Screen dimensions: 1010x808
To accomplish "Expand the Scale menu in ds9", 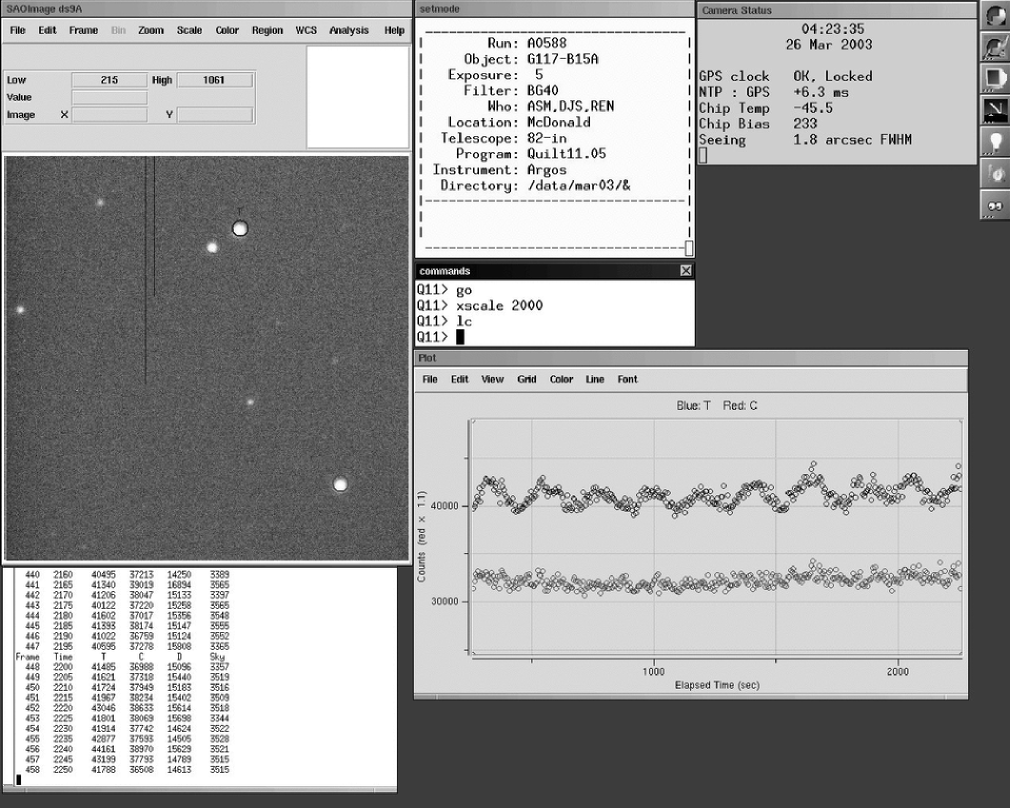I will point(189,30).
